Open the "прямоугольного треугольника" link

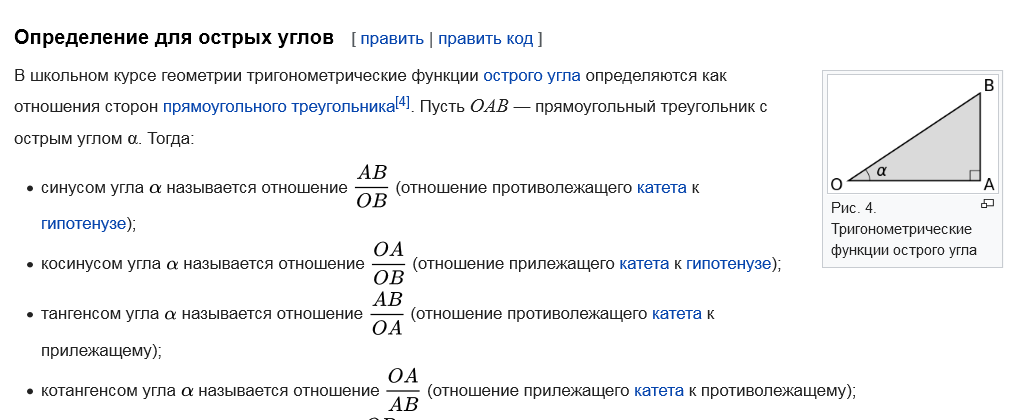point(279,106)
